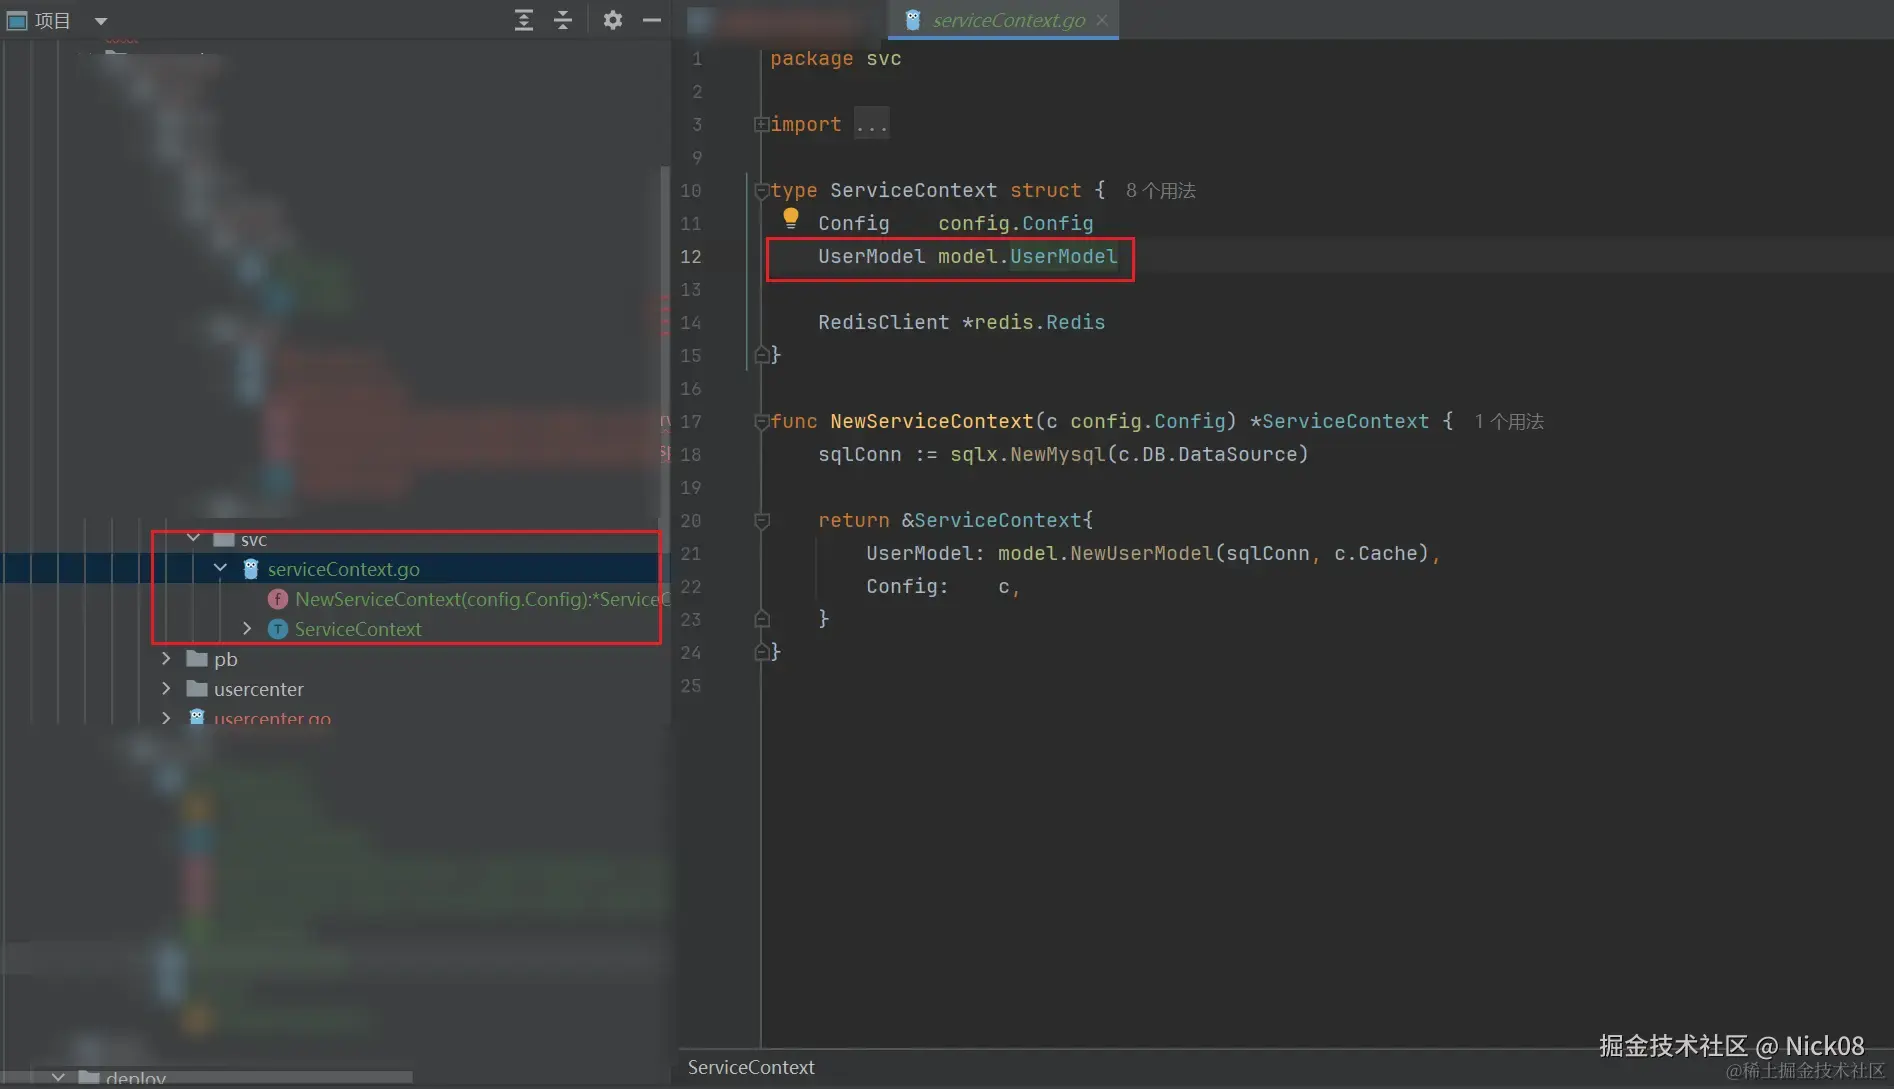Click model.NewUserModel call on line 21
The height and width of the screenshot is (1089, 1894).
point(1106,553)
